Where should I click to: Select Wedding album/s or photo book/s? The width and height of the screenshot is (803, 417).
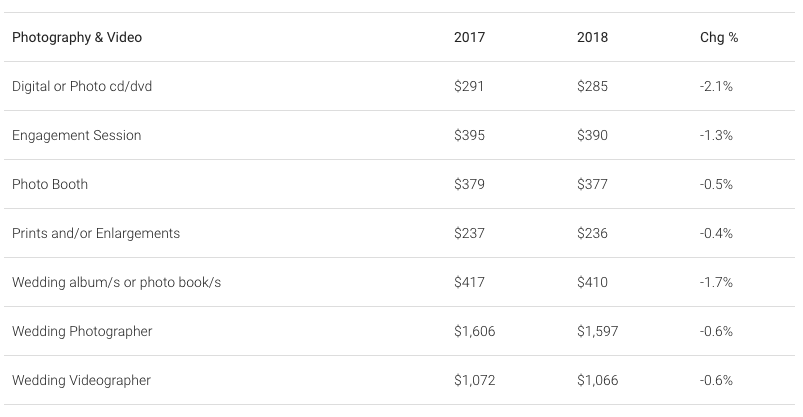116,282
